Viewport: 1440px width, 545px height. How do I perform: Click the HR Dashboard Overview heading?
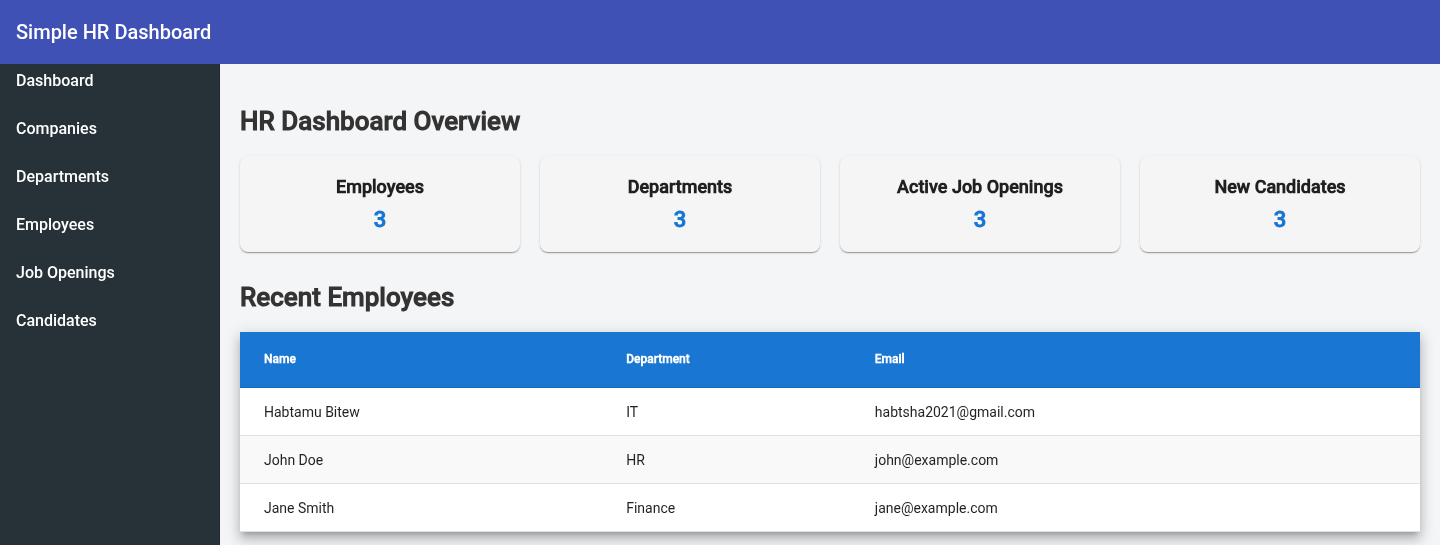click(x=380, y=122)
